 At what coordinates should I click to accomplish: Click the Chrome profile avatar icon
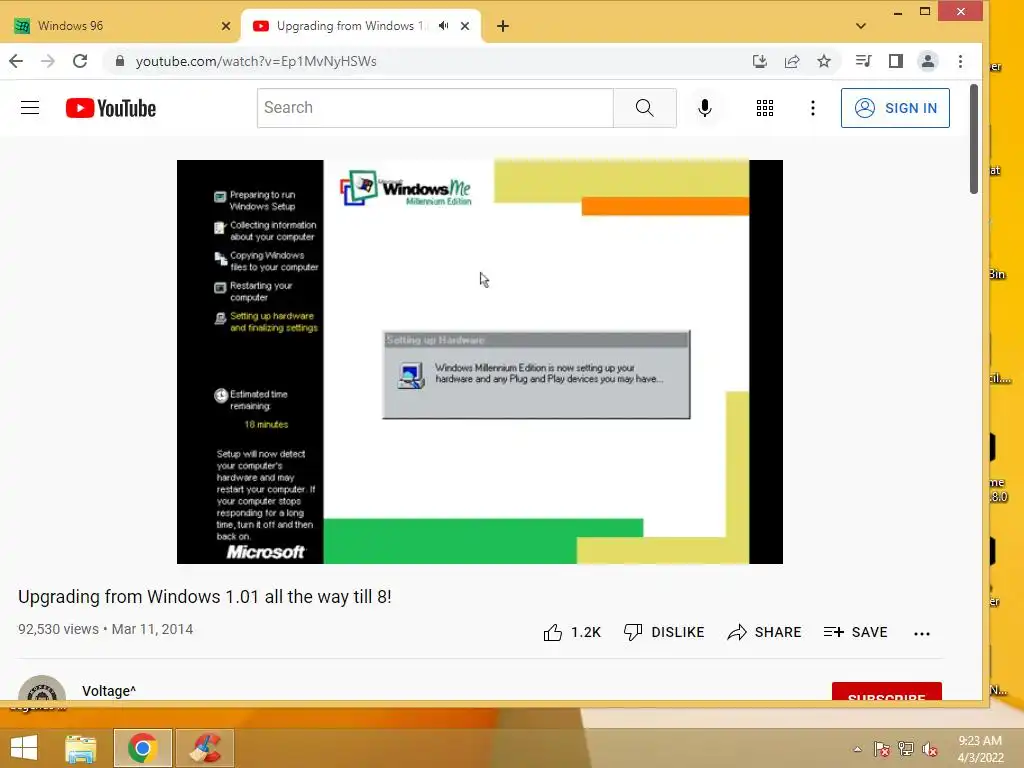[927, 61]
